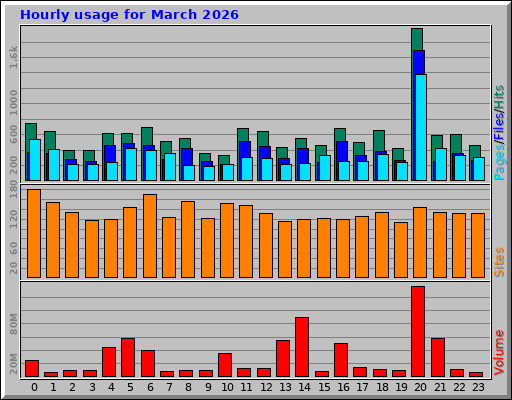Click the '1000' y-axis label

click(x=13, y=103)
